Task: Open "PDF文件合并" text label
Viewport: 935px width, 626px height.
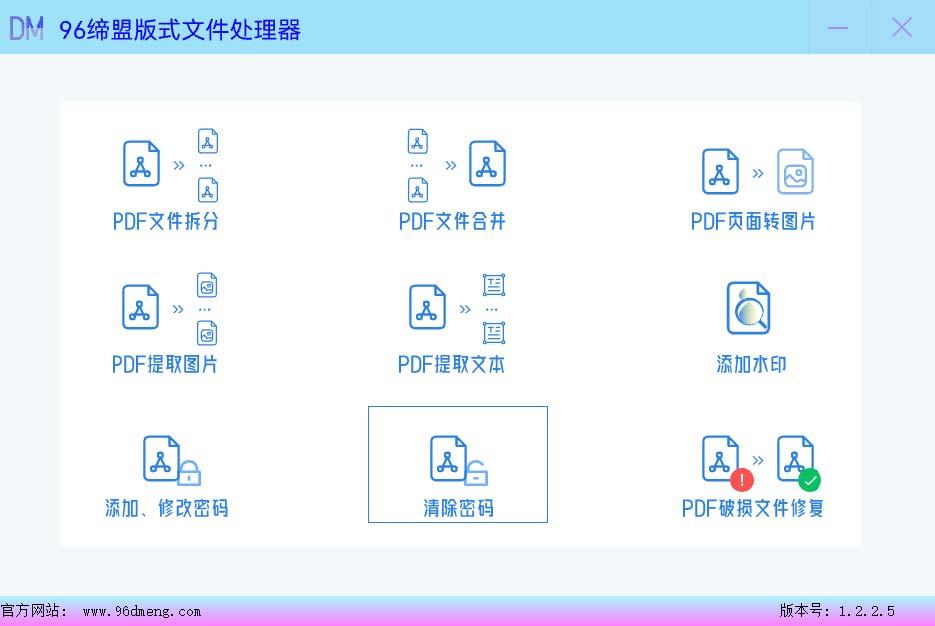Action: 452,222
